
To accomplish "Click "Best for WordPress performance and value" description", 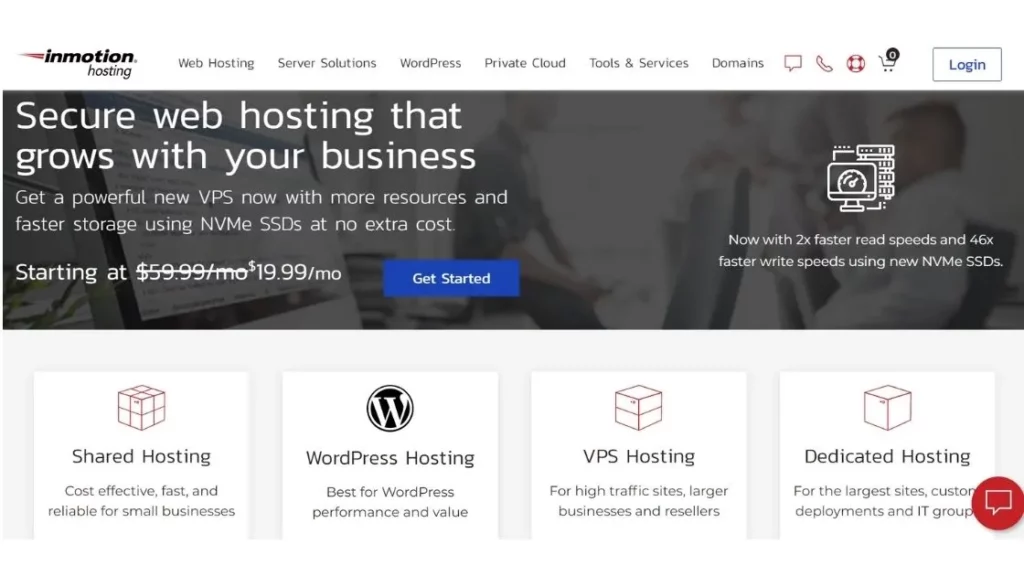I will click(390, 502).
